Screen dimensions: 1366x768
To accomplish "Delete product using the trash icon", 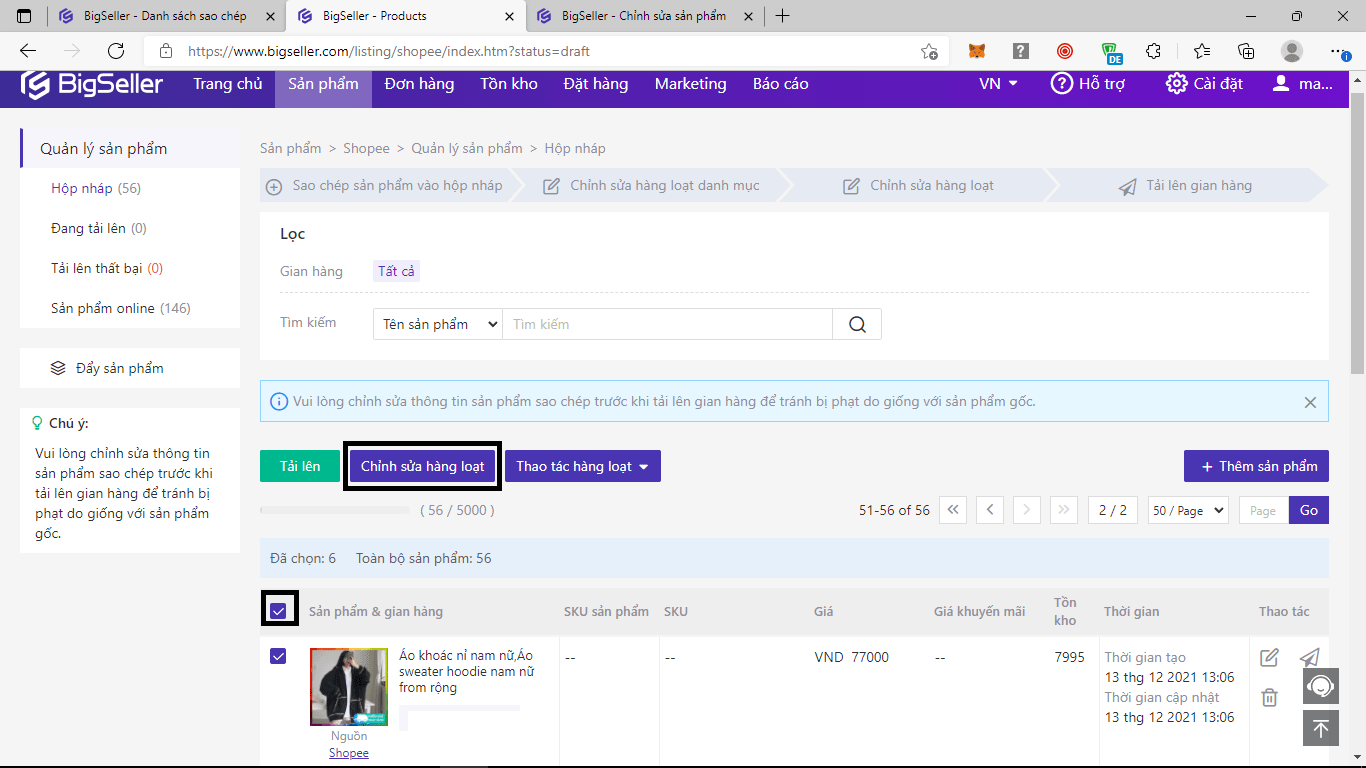I will 1269,697.
